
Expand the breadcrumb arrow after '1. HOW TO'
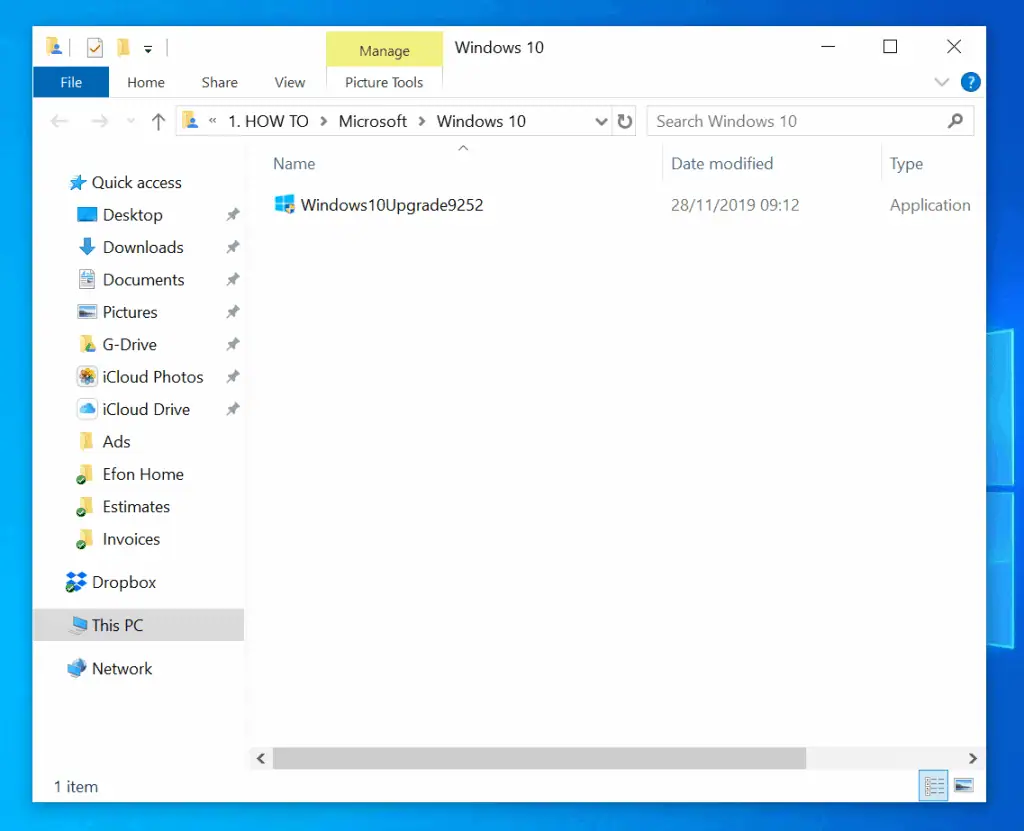point(323,122)
